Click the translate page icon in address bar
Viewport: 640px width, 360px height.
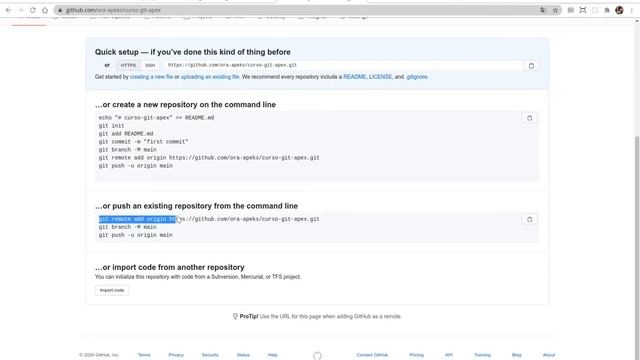pos(543,10)
